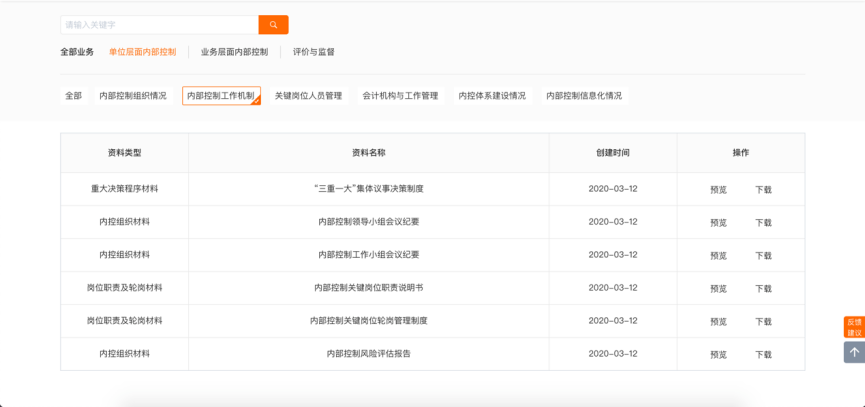Open the 反馈建议 feedback widget
Screen dimensions: 865x407
coord(854,327)
